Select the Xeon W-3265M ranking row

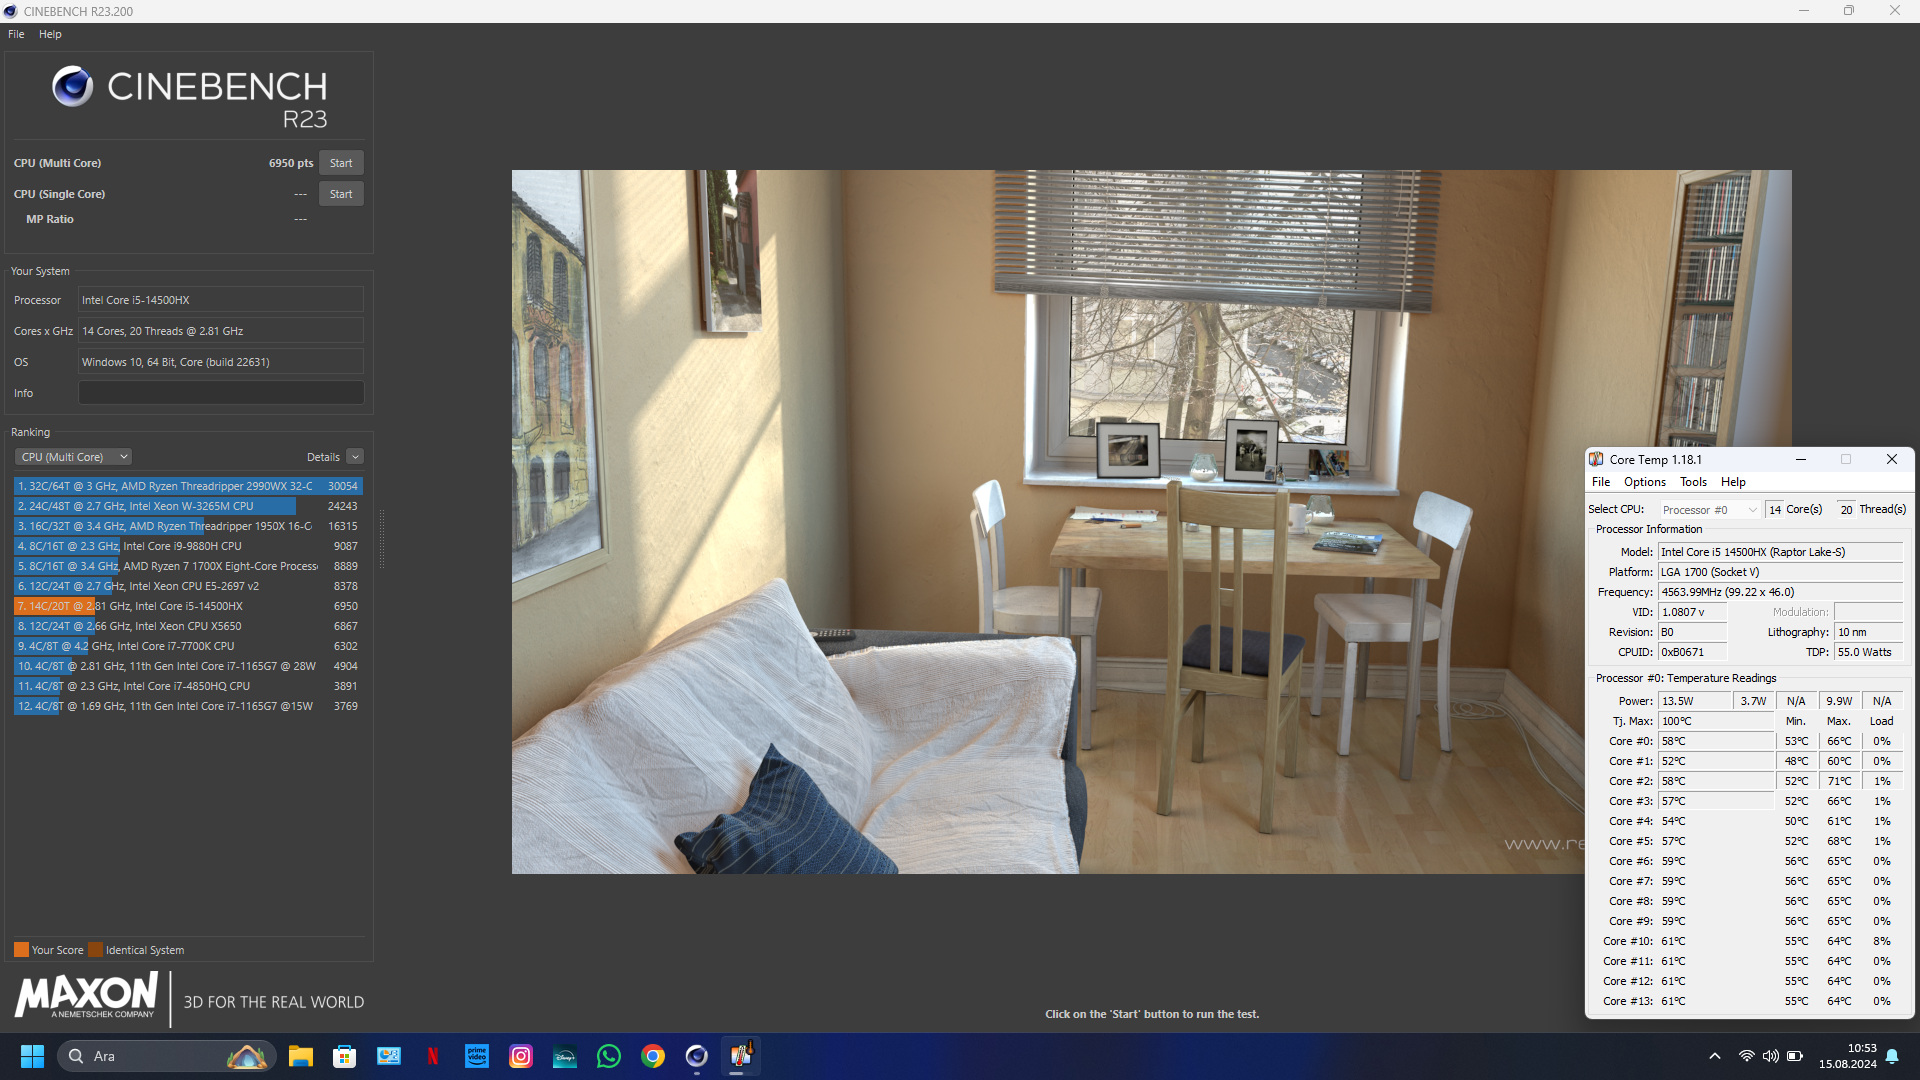coord(188,506)
